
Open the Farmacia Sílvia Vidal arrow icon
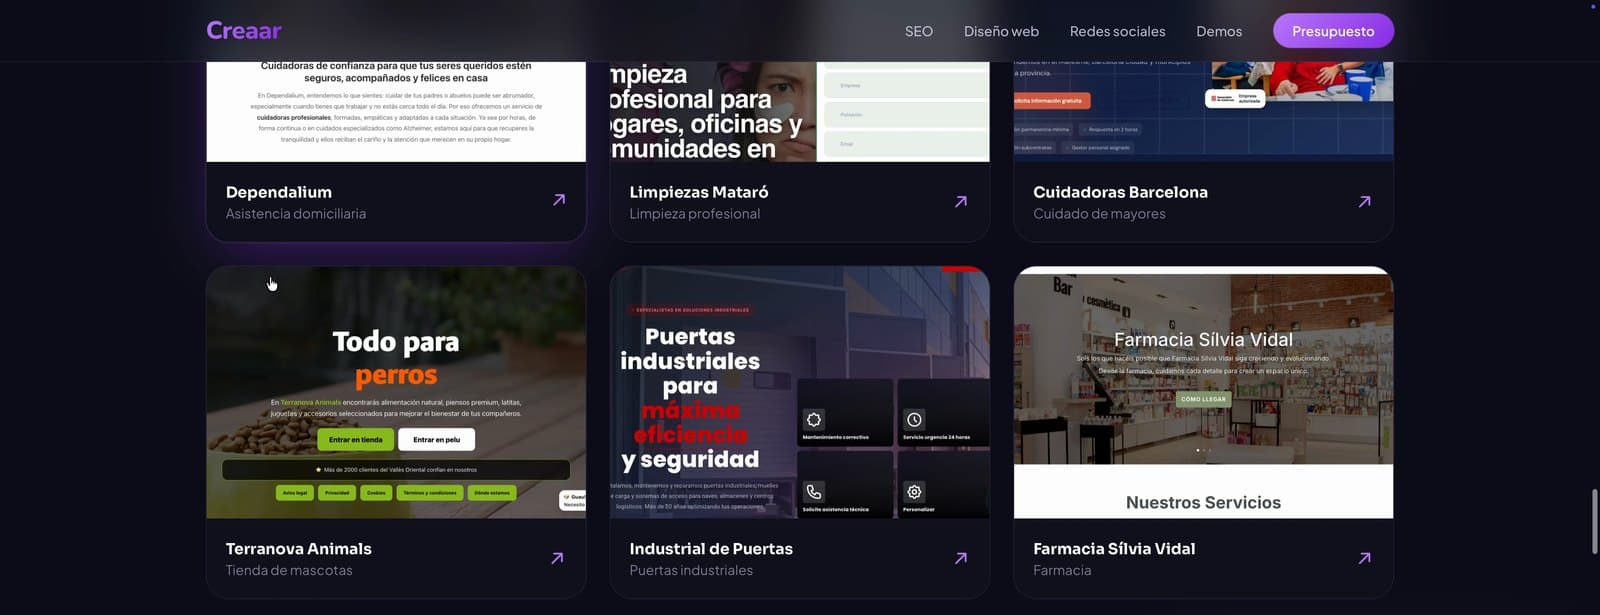tap(1365, 558)
